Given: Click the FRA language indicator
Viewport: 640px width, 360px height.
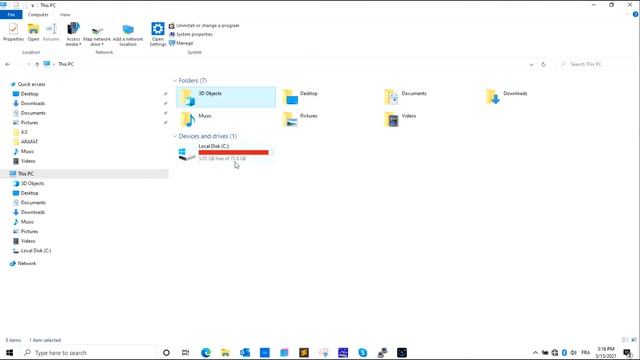Looking at the screenshot, I should click(x=586, y=353).
